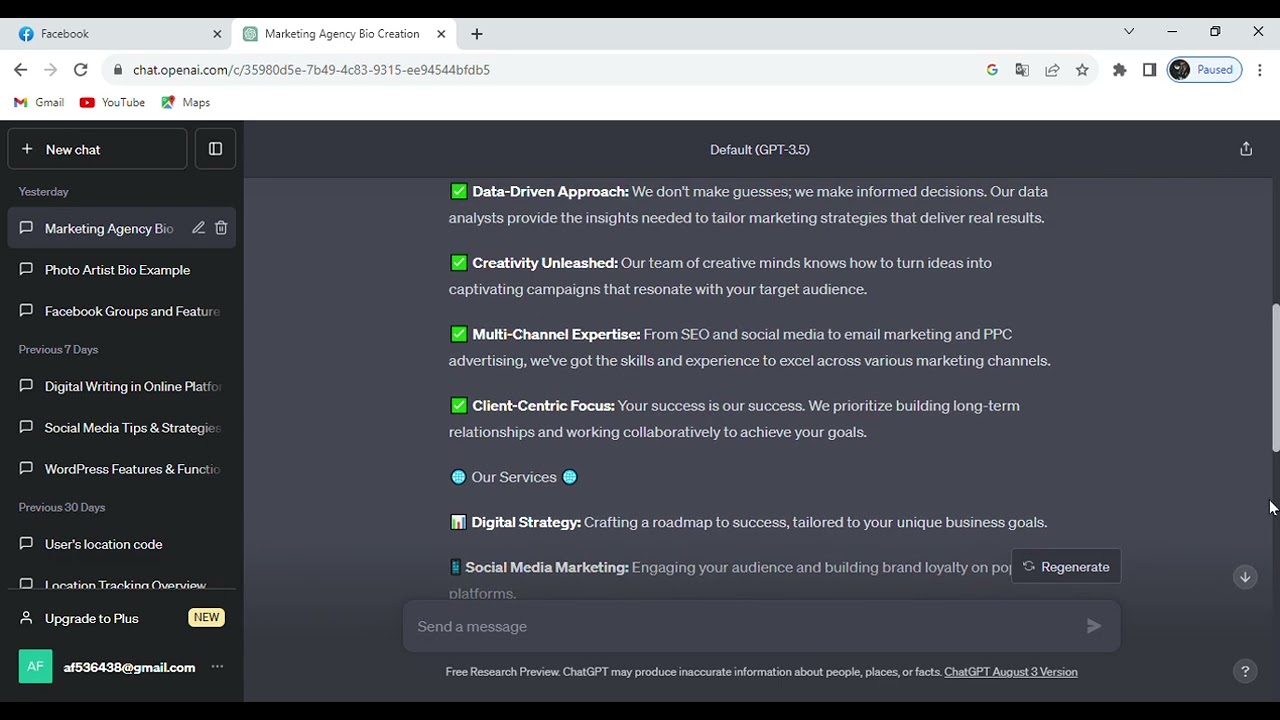Open Social Media Tips & Strategies chat
The image size is (1280, 720).
(122, 428)
